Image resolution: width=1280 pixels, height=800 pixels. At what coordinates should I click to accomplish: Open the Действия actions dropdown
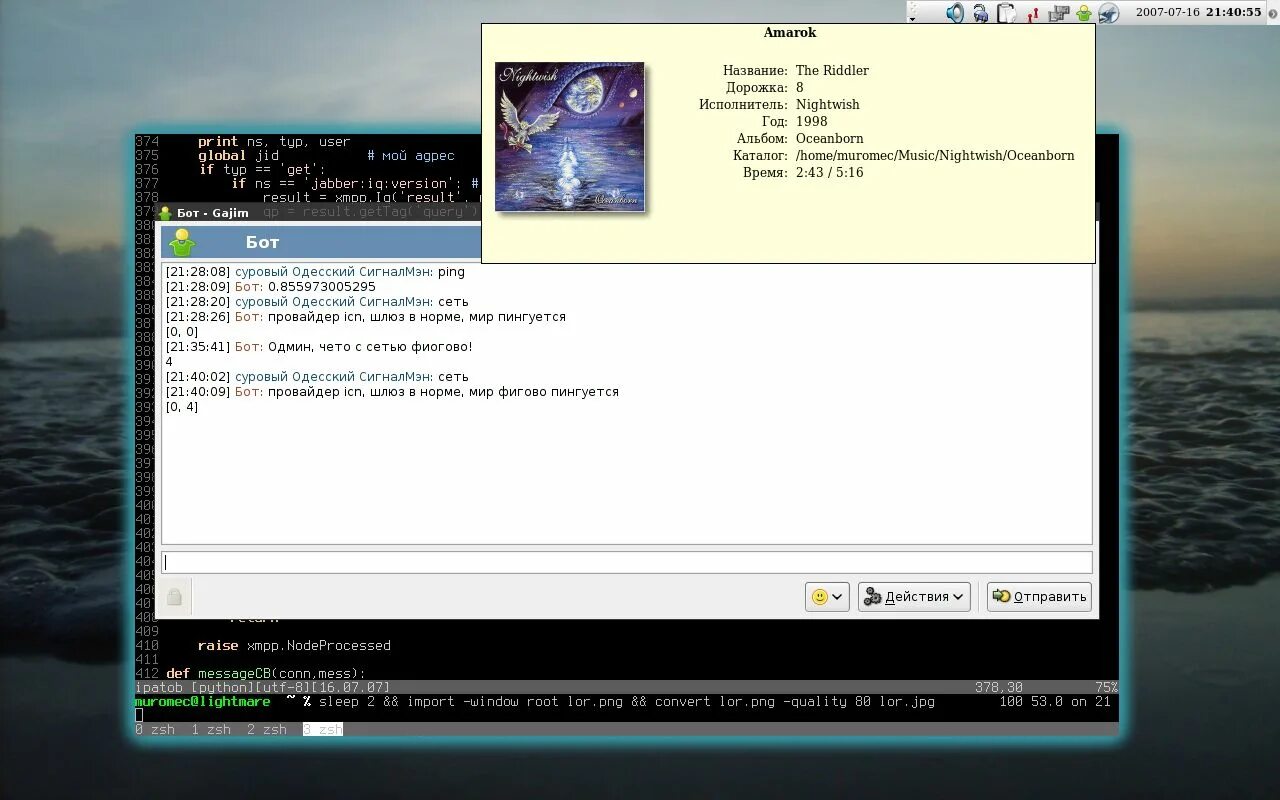914,597
